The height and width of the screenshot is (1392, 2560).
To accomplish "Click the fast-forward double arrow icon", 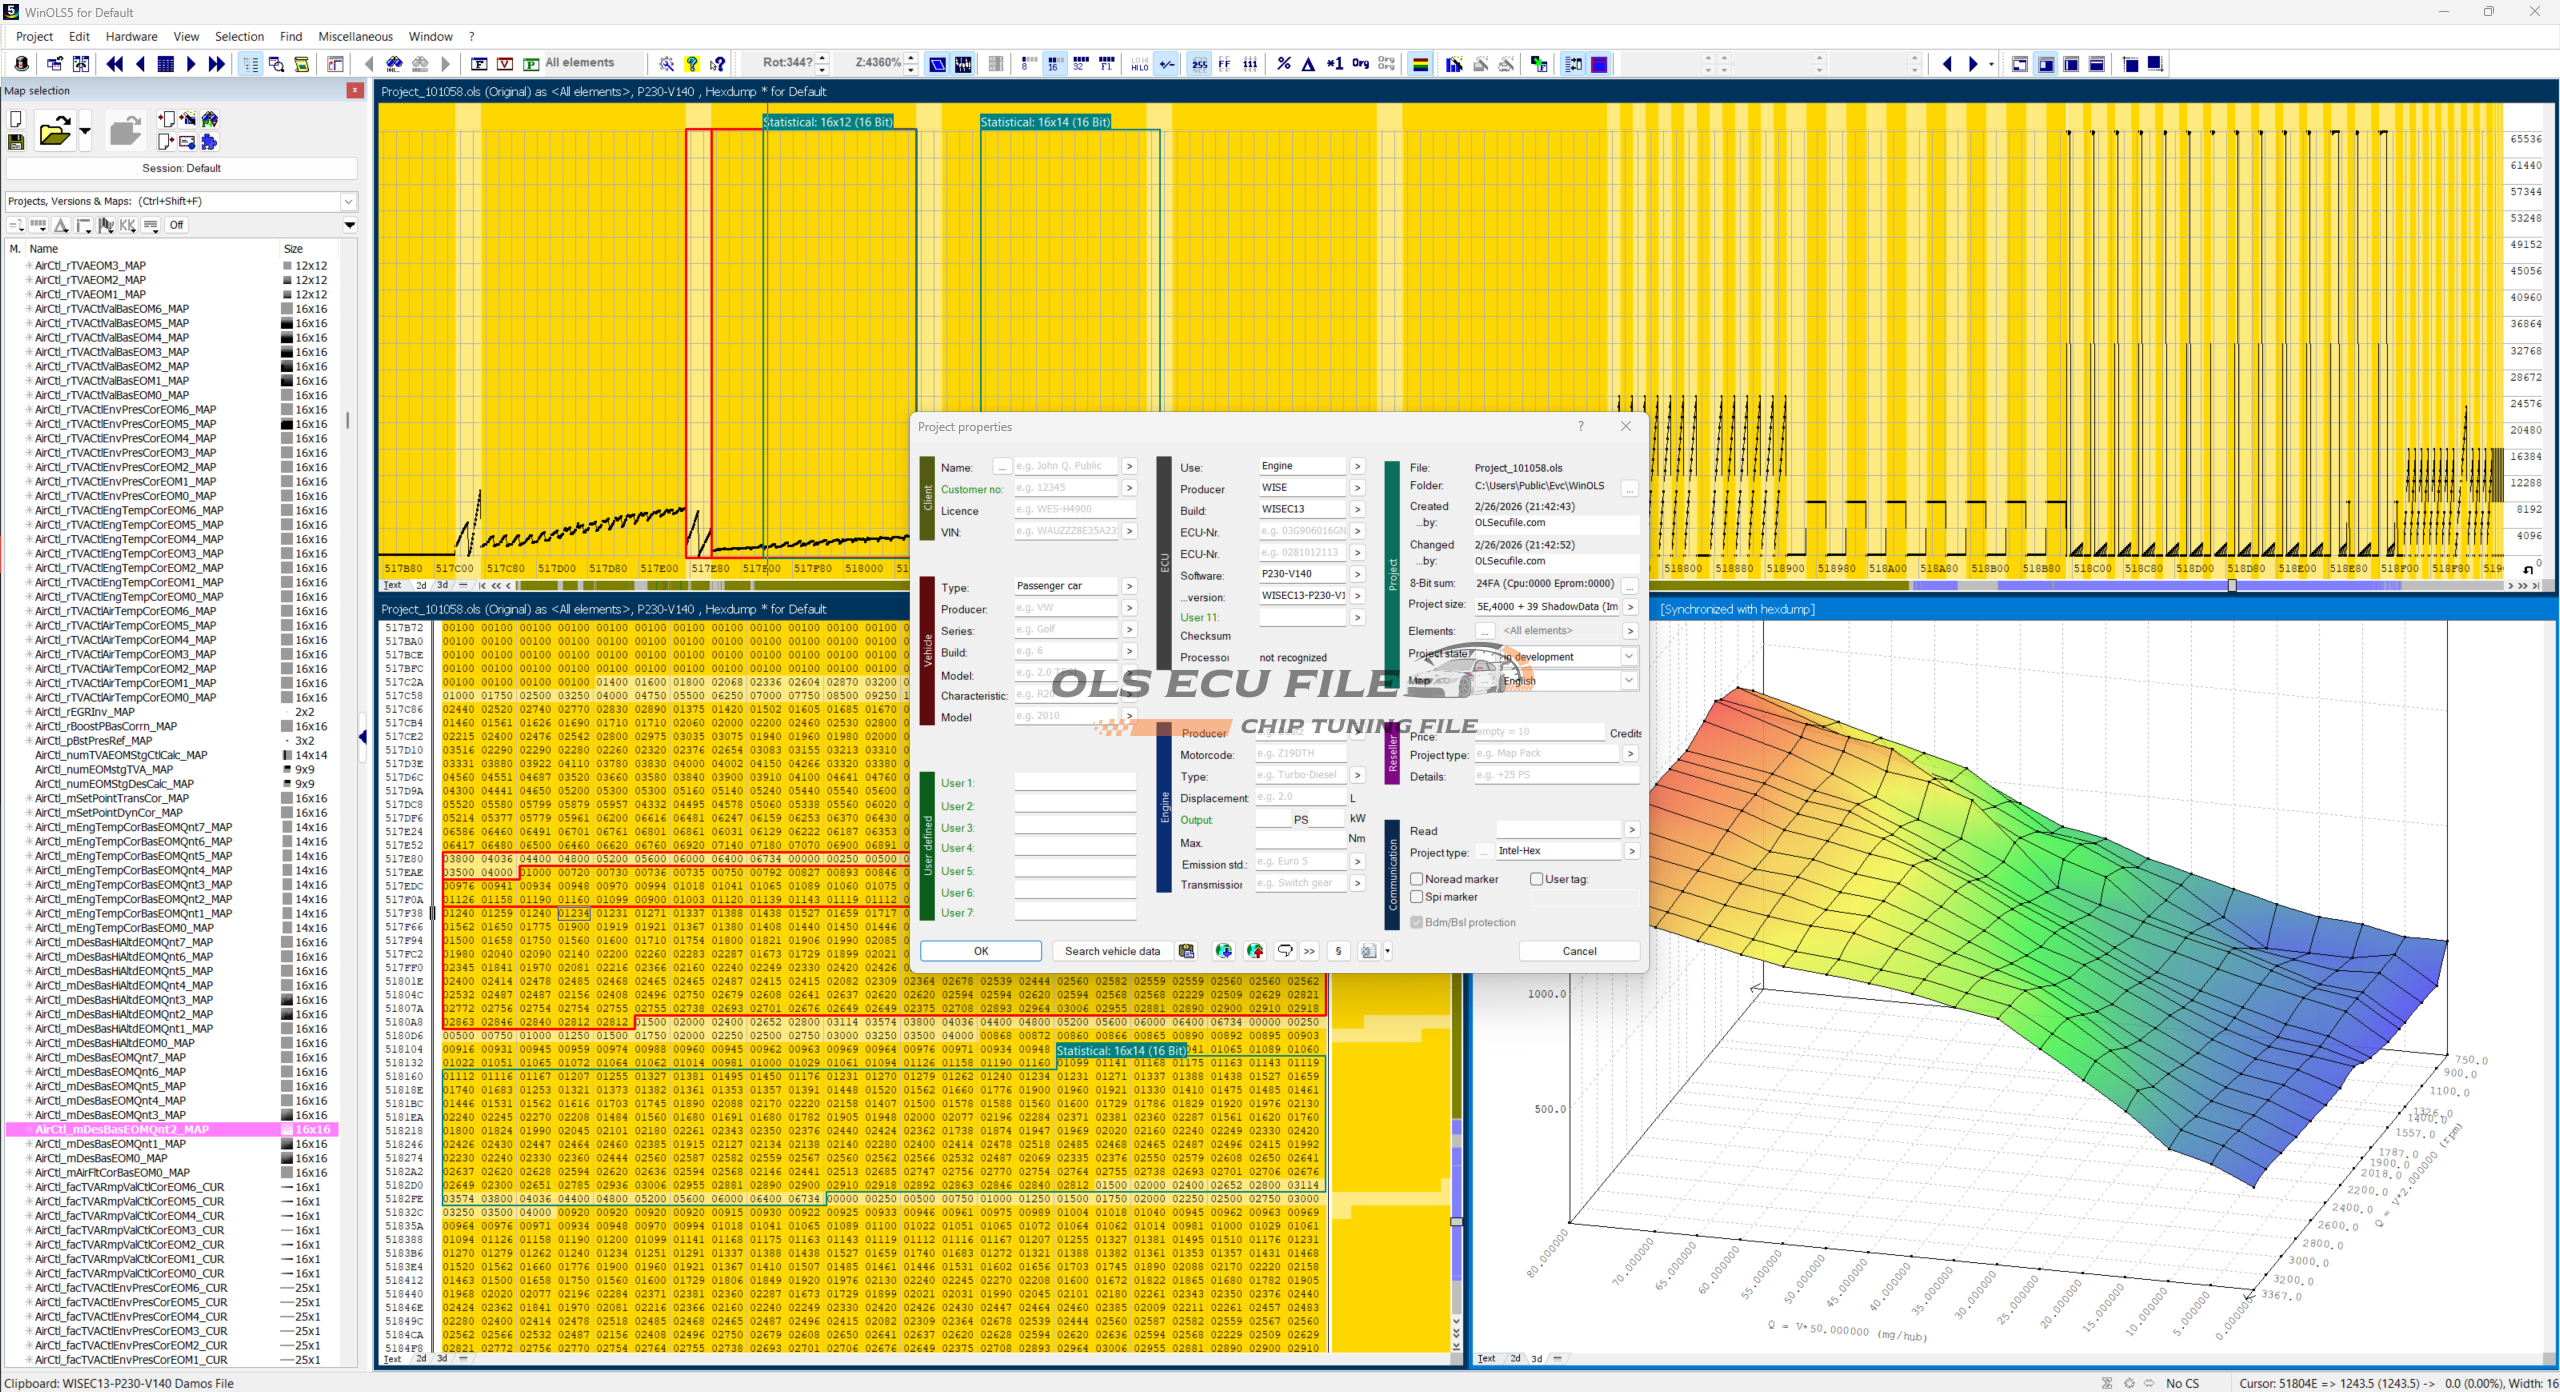I will (216, 64).
